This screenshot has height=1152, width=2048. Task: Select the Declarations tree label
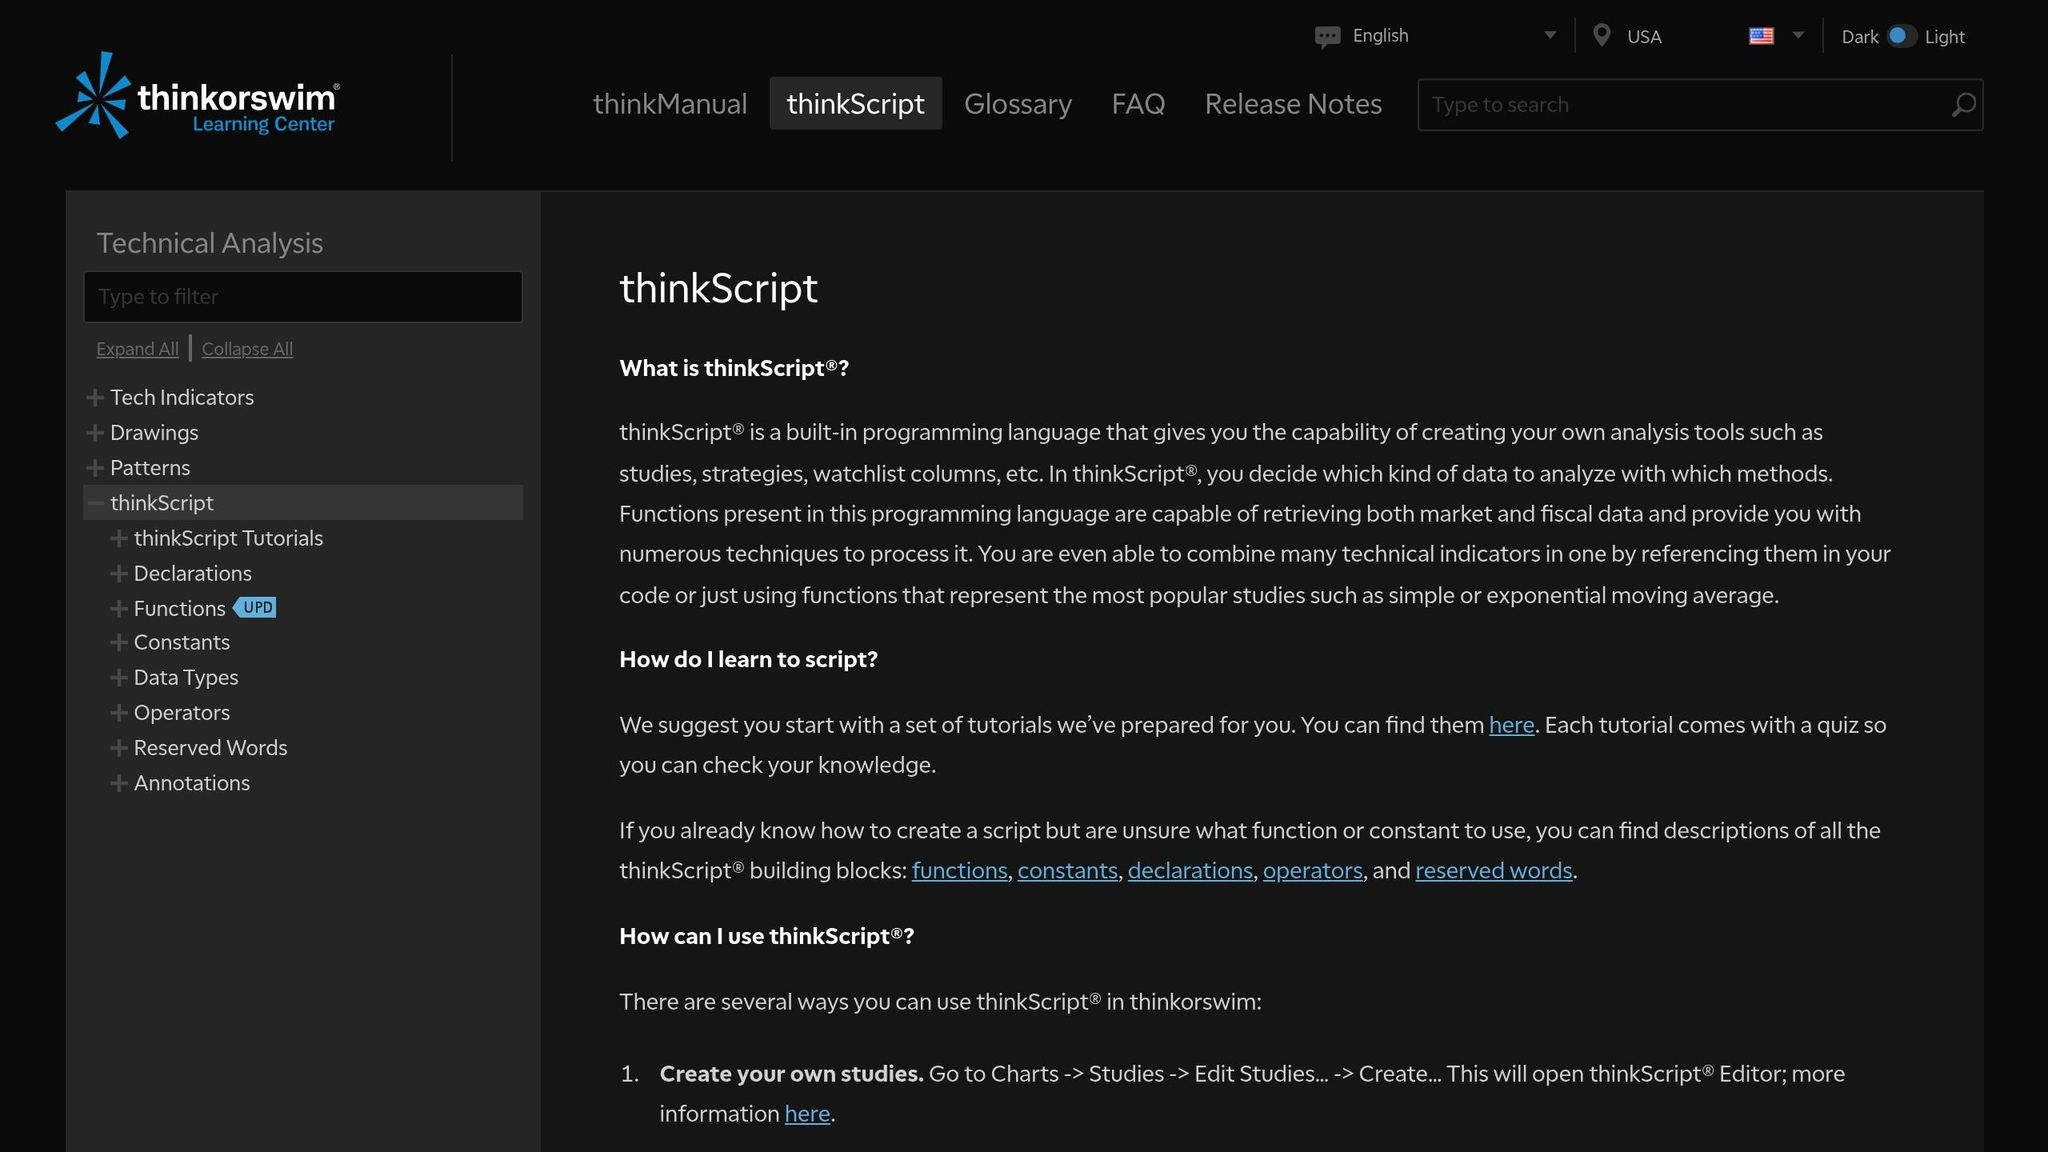(x=193, y=573)
